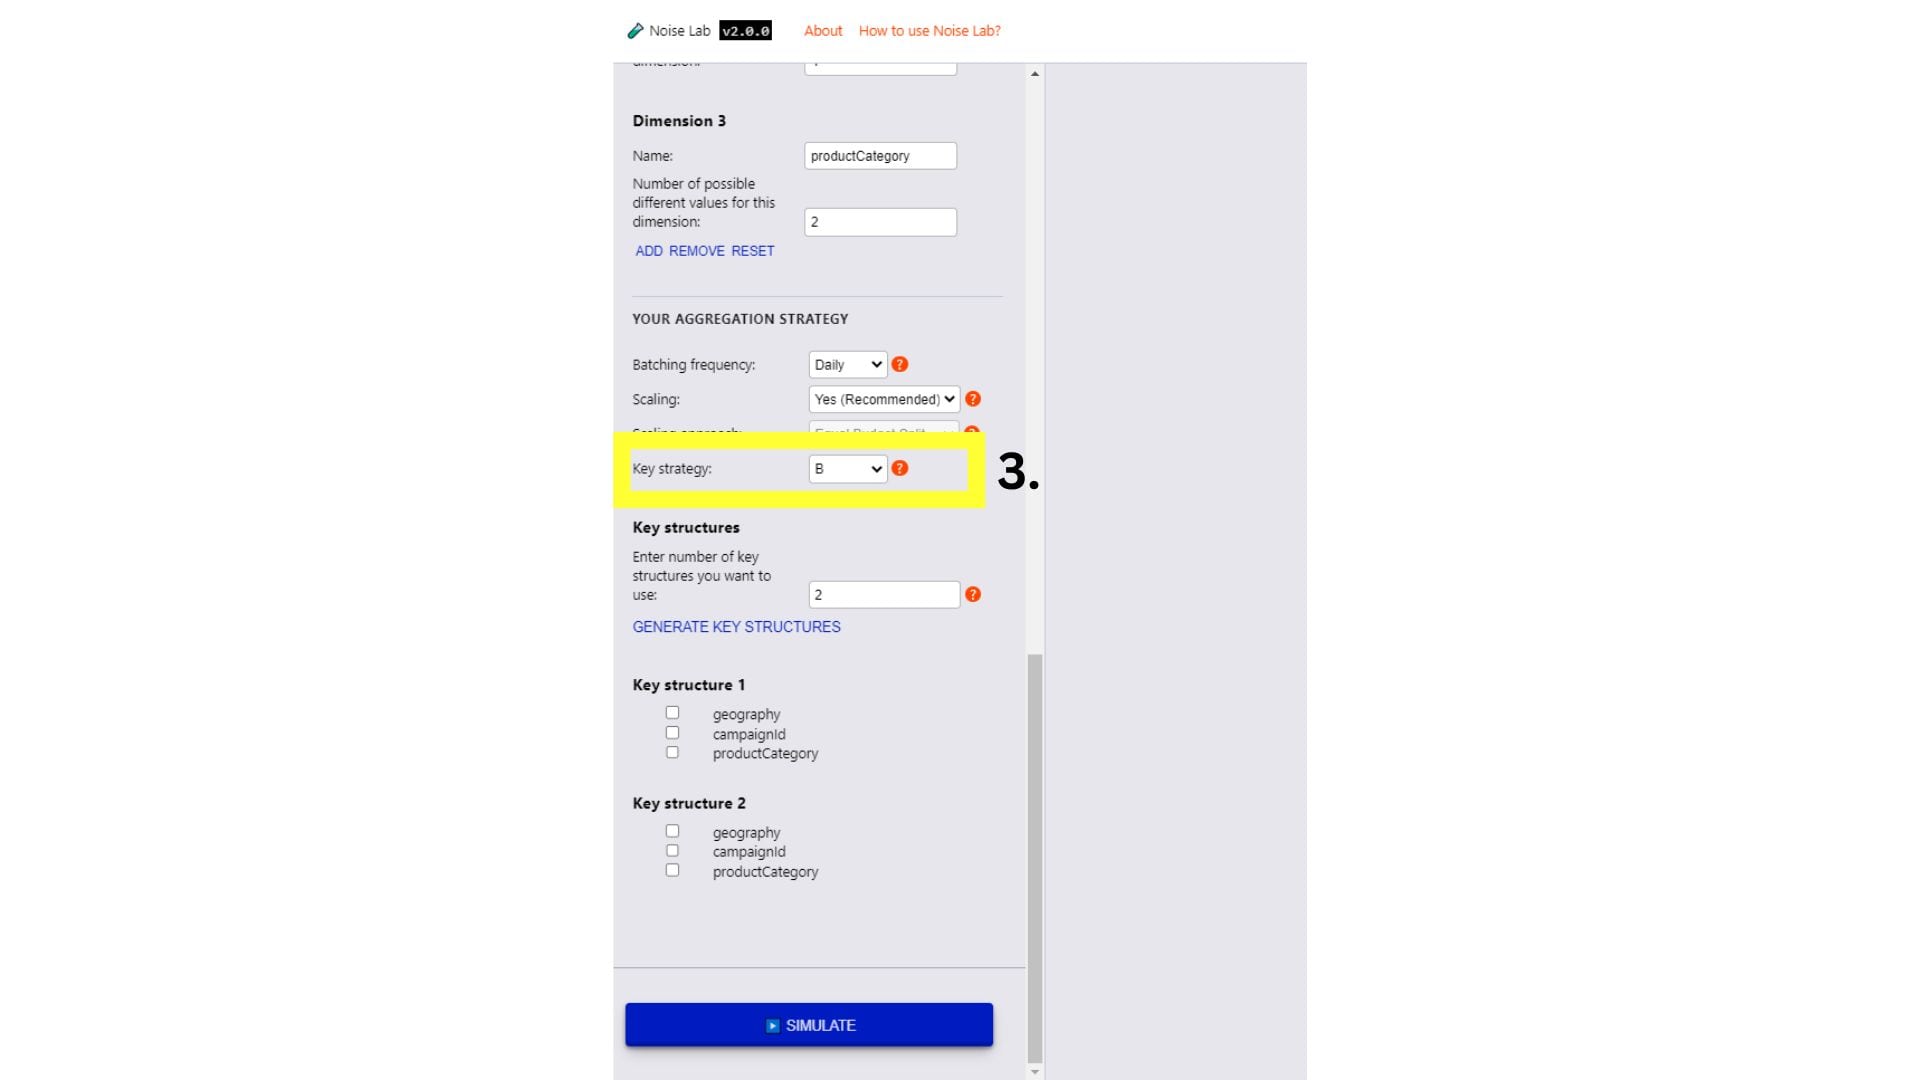This screenshot has width=1920, height=1080.
Task: Click the help icon next to Batching frequency
Action: (x=901, y=364)
